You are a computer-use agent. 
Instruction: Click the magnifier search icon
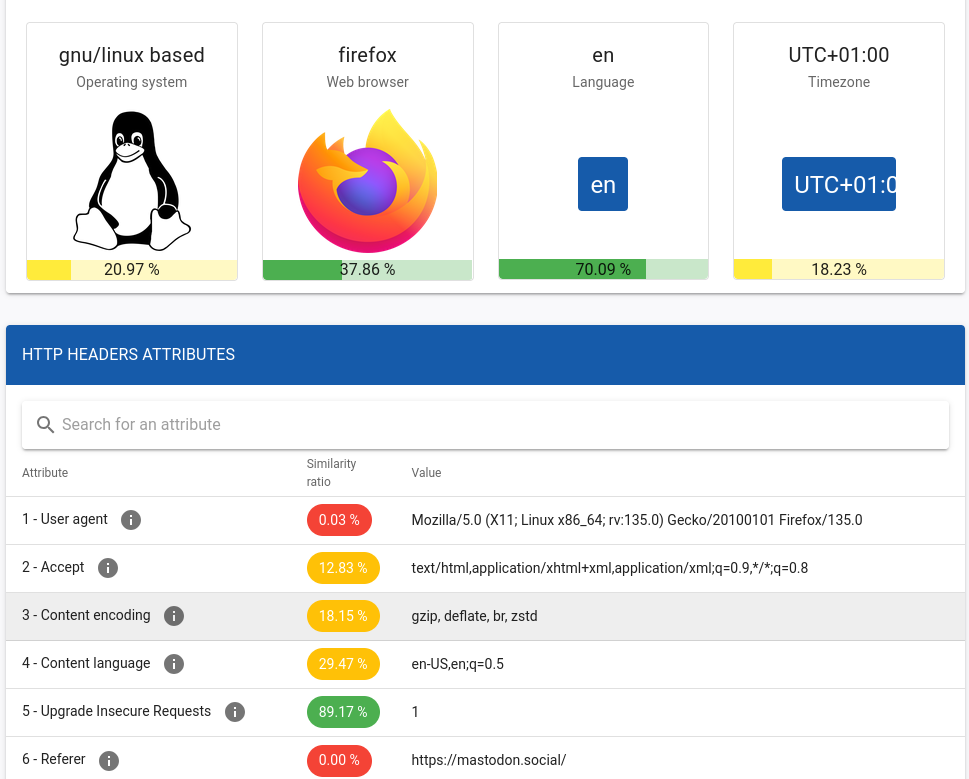(45, 424)
